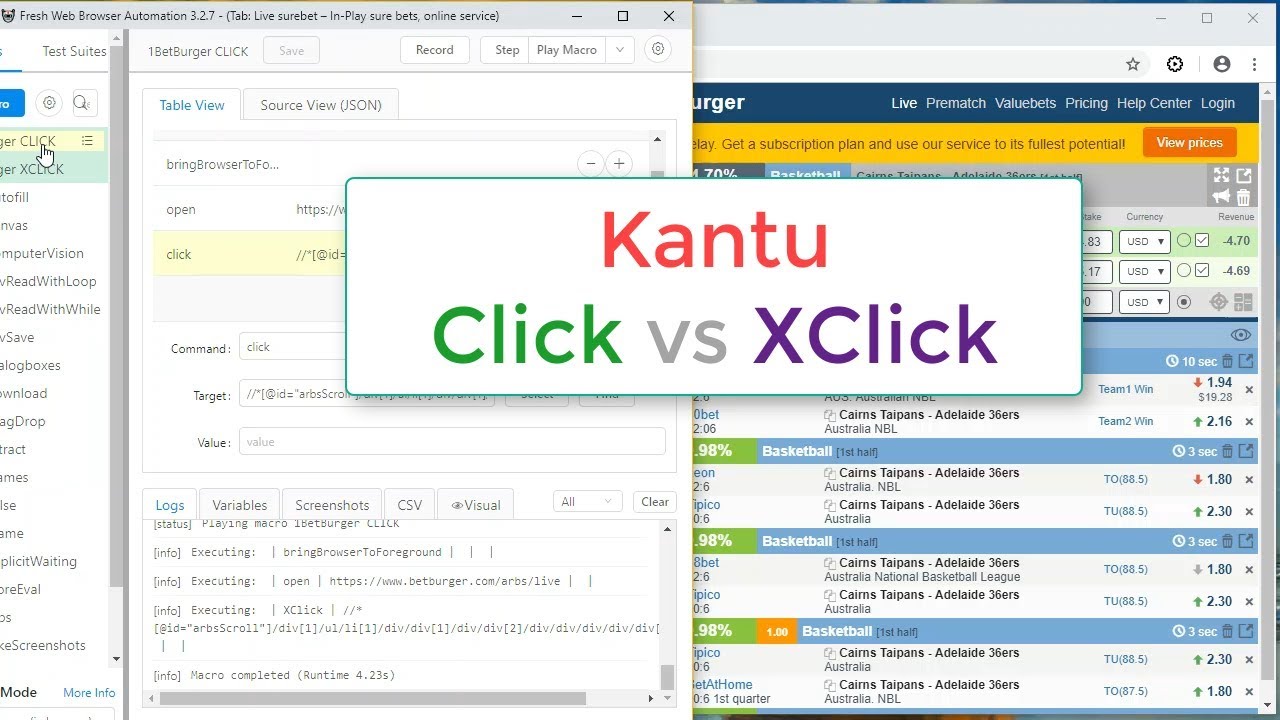
Task: Select the radio button in the -4.69 row
Action: pos(1184,271)
